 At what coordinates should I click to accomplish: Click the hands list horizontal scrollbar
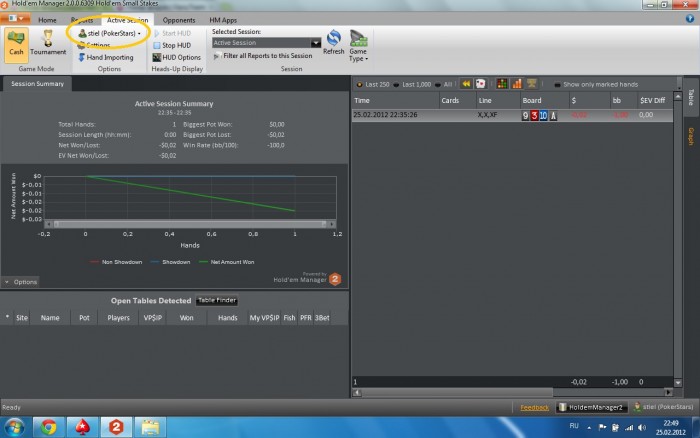point(458,392)
